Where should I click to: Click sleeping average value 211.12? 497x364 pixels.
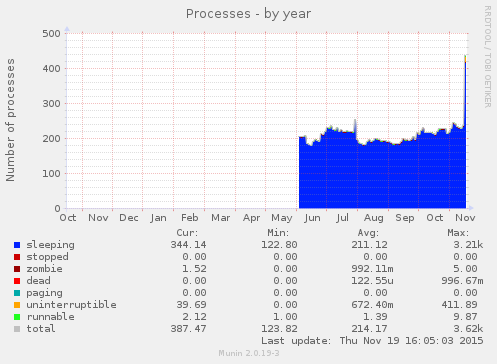(369, 245)
